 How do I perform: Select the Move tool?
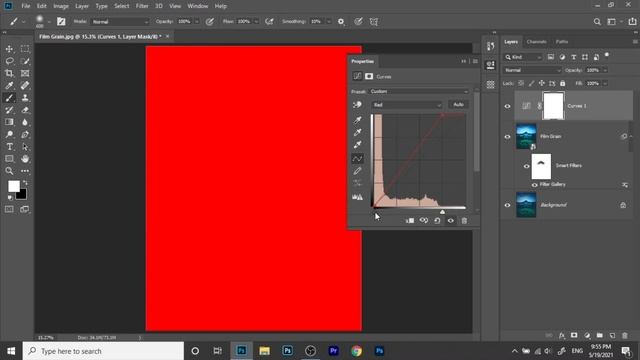pos(9,49)
